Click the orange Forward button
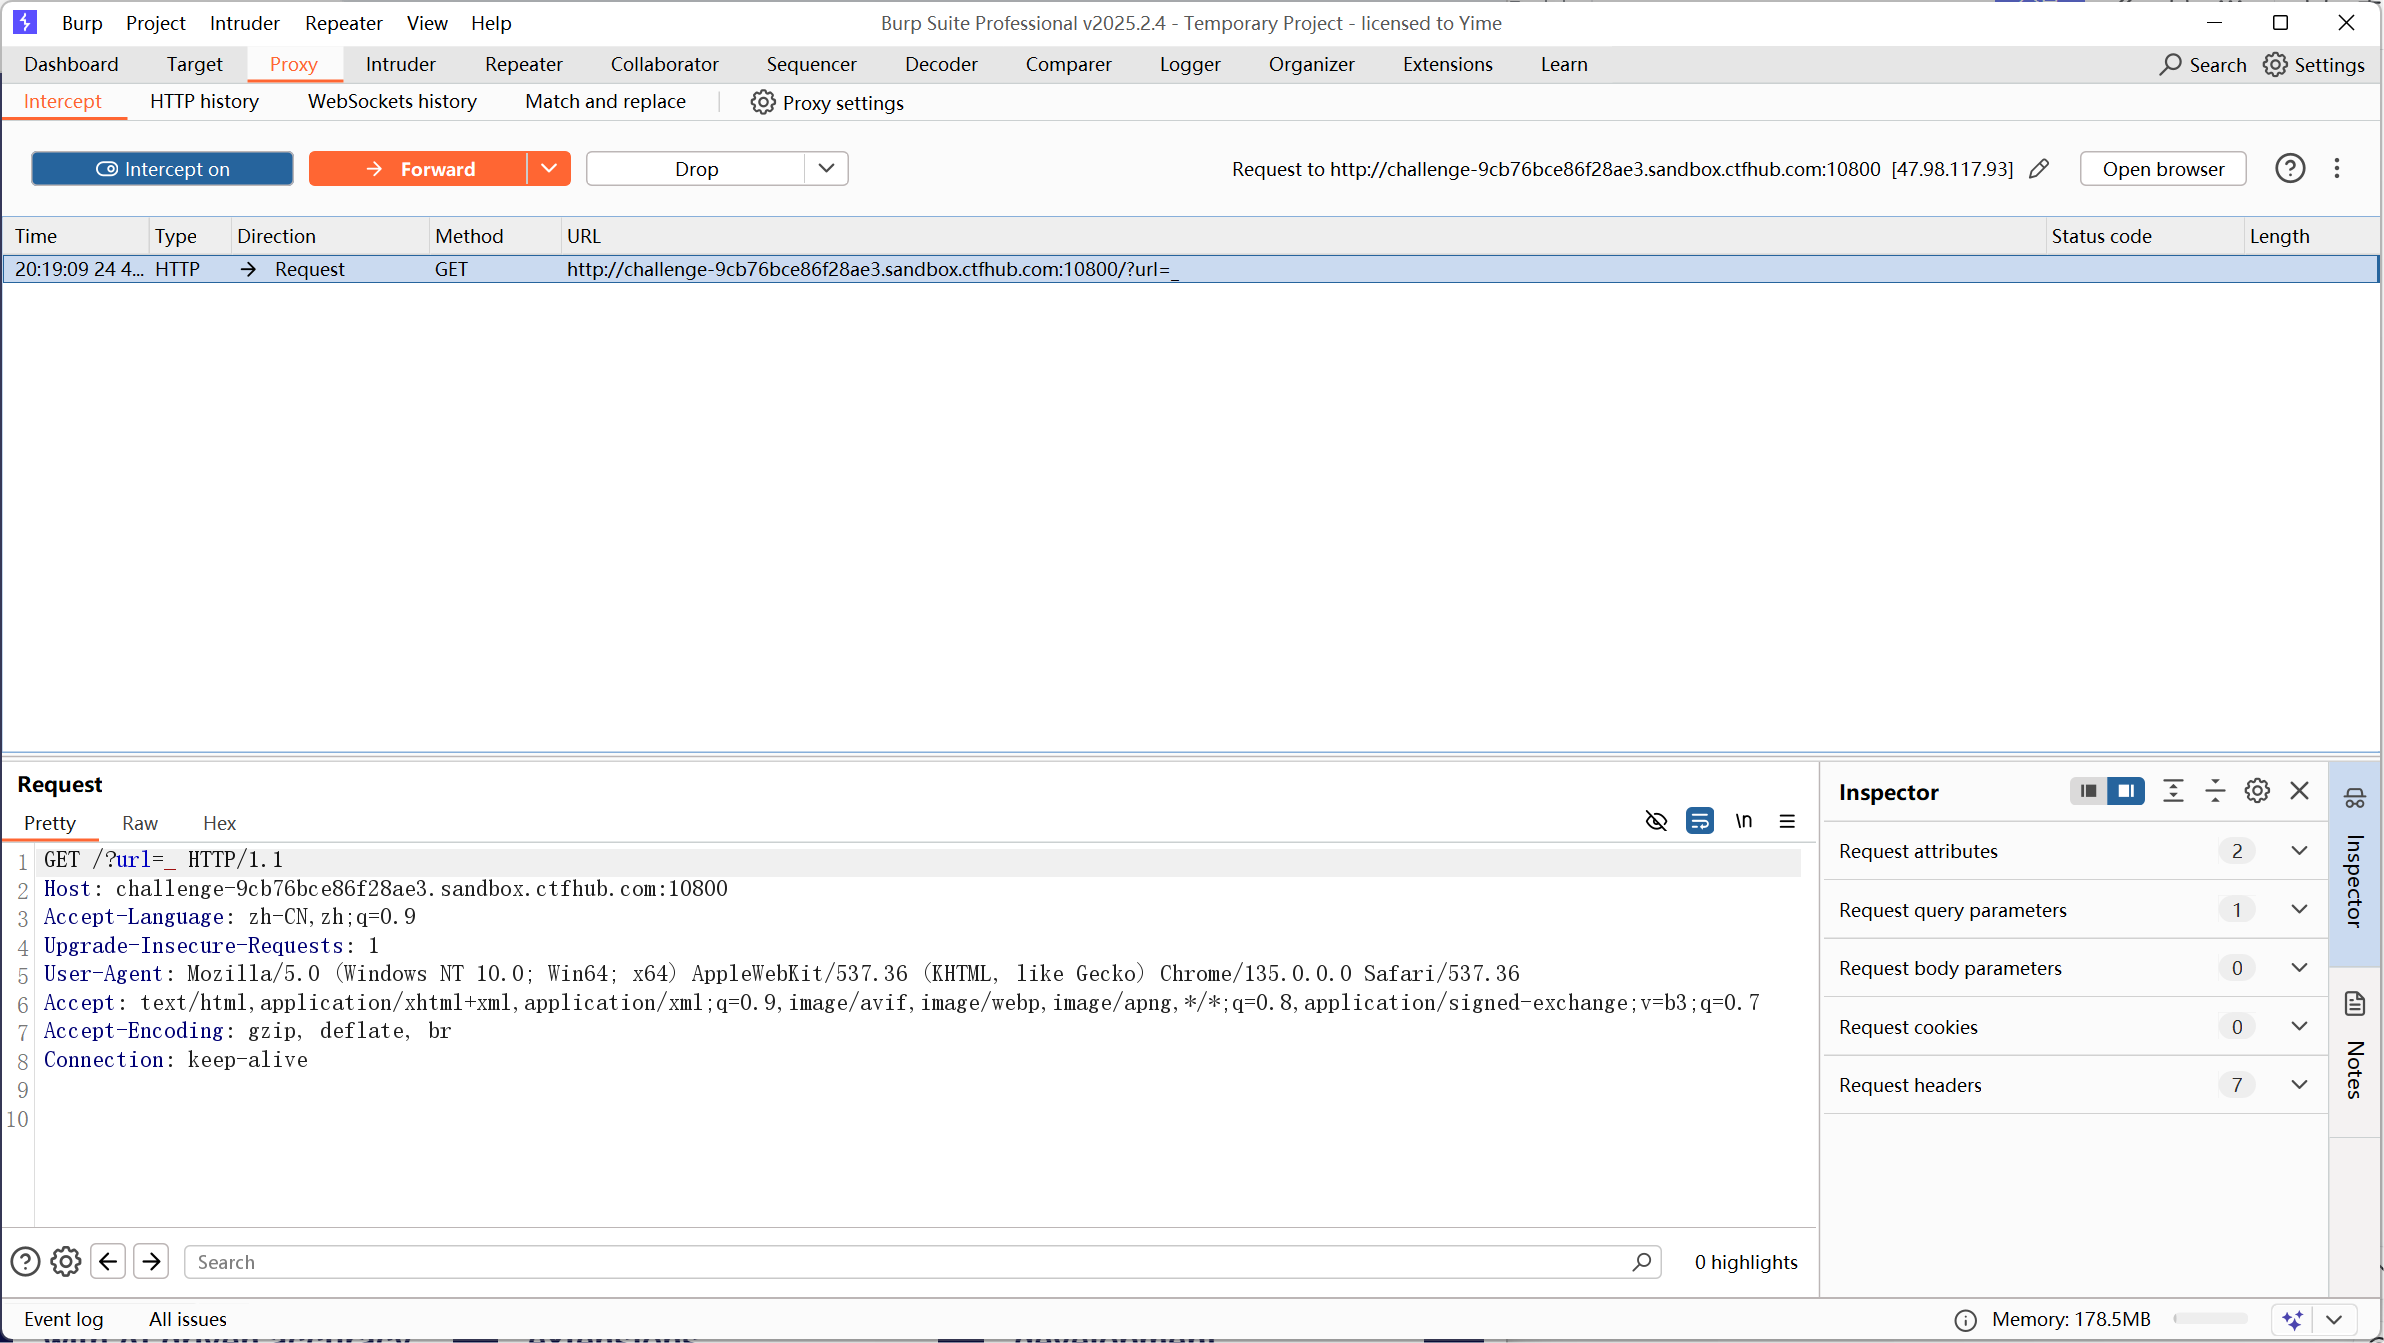This screenshot has height=1343, width=2384. tap(418, 169)
